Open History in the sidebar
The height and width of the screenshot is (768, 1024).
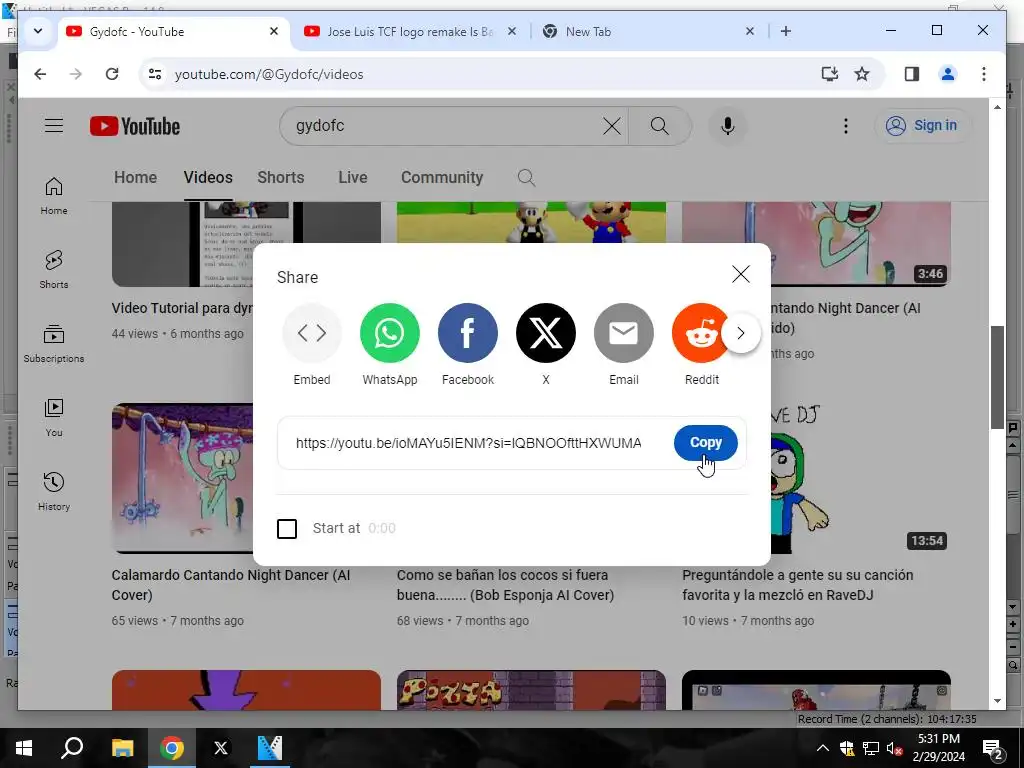point(54,492)
